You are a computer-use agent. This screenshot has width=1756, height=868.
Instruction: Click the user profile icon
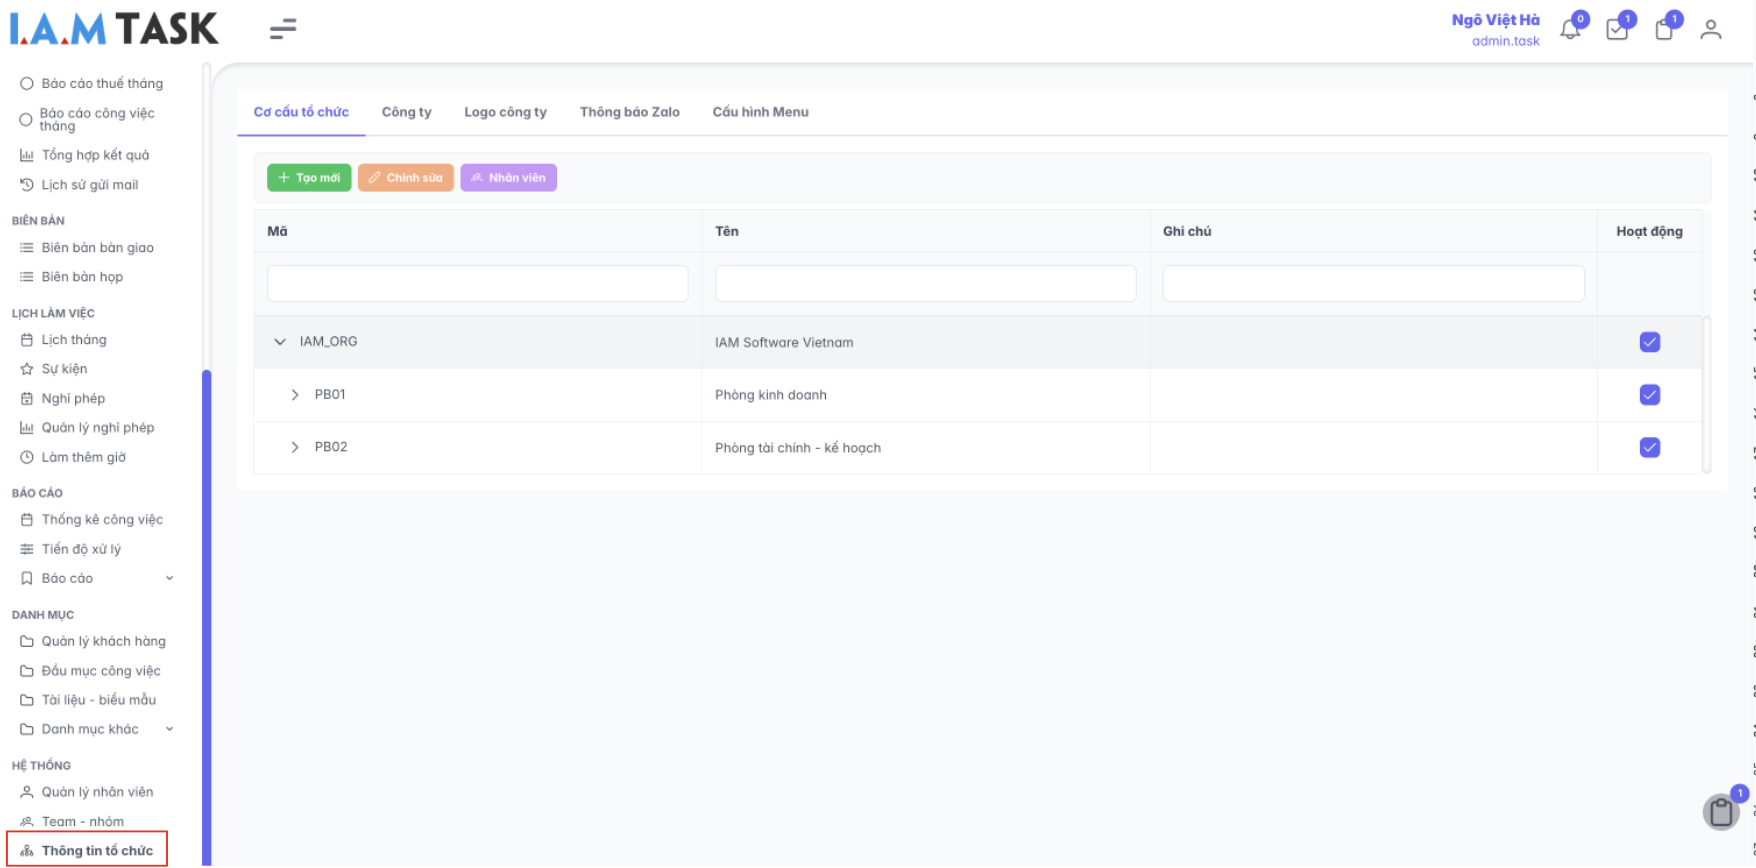tap(1711, 30)
